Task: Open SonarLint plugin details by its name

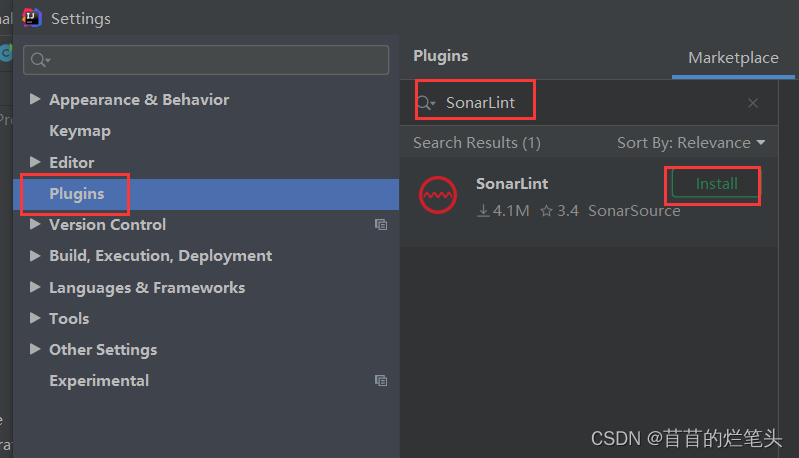Action: click(512, 184)
